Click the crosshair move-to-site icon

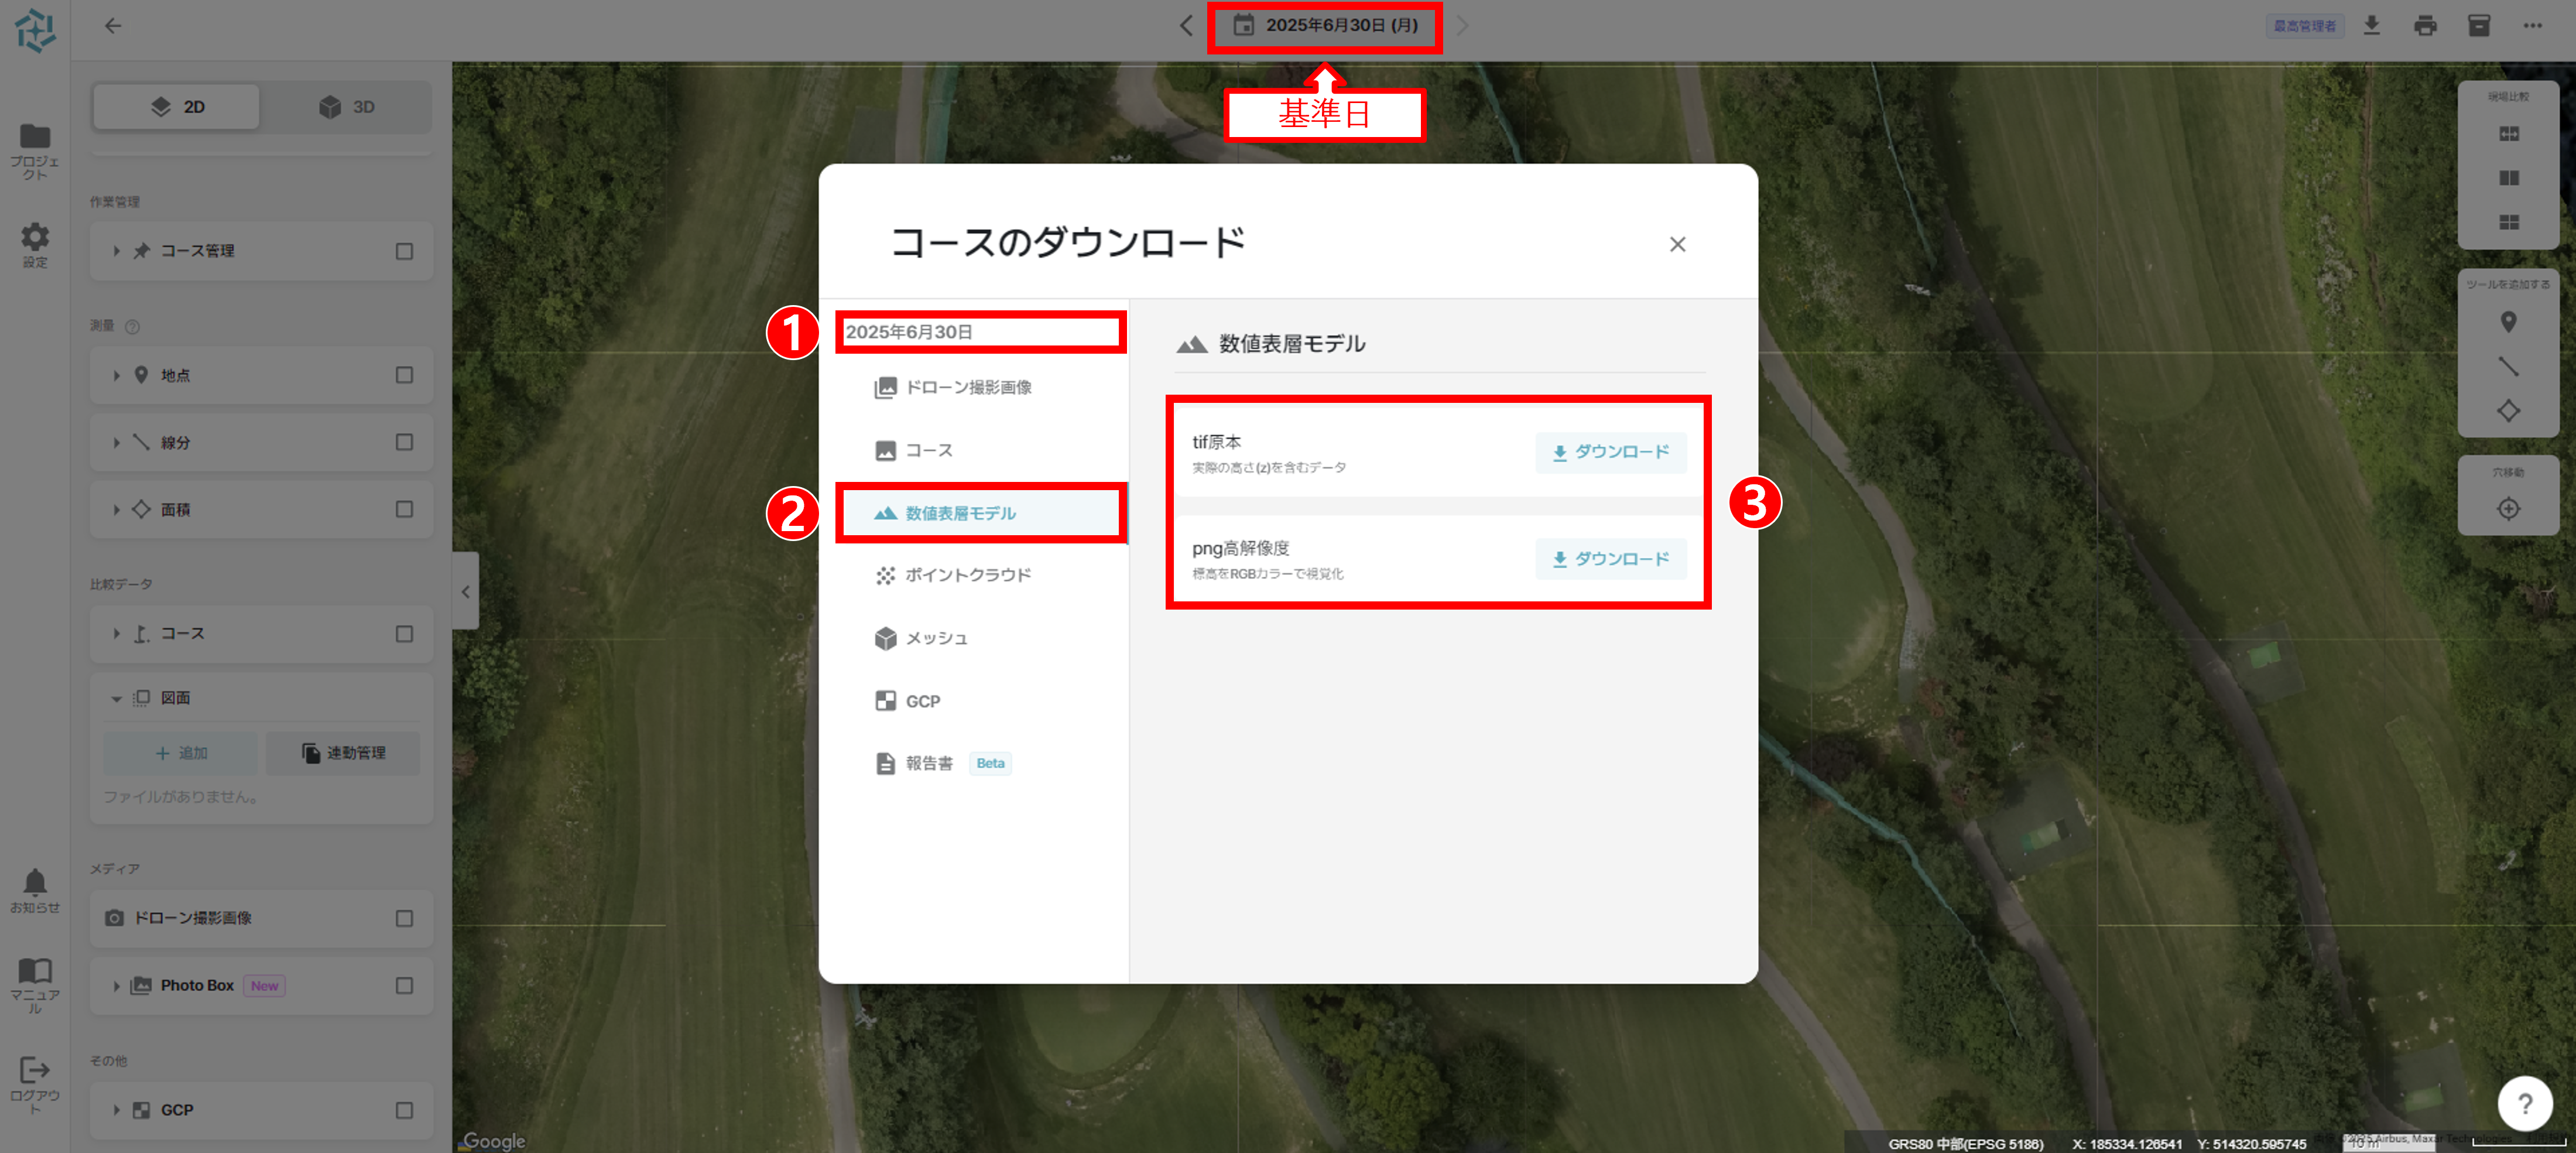pyautogui.click(x=2508, y=509)
